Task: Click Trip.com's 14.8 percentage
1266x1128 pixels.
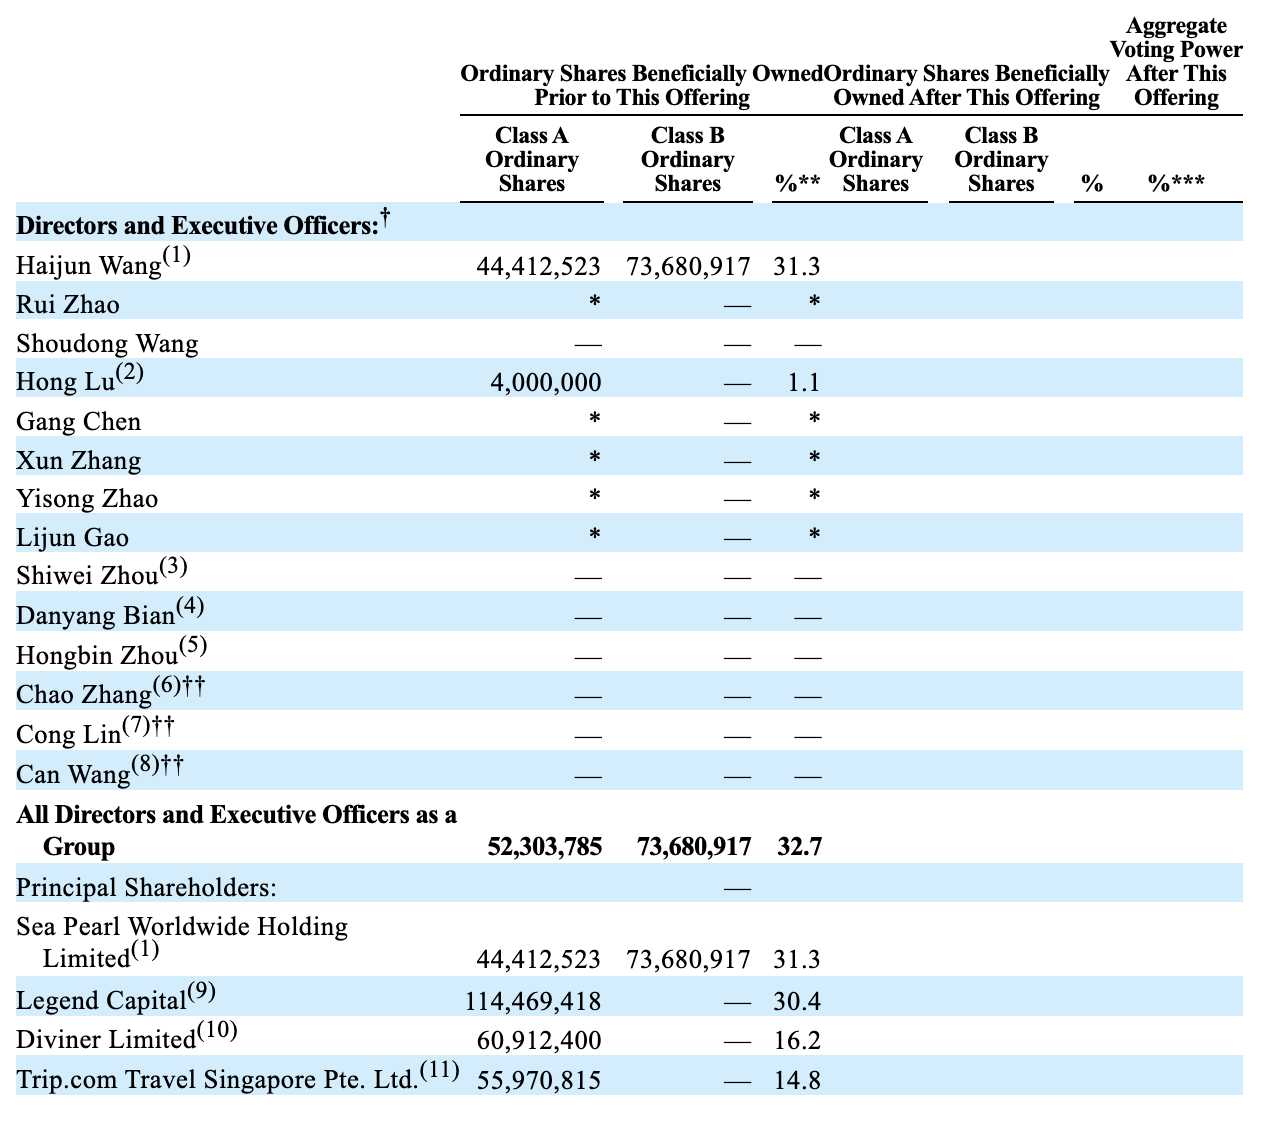Action: tap(797, 1080)
